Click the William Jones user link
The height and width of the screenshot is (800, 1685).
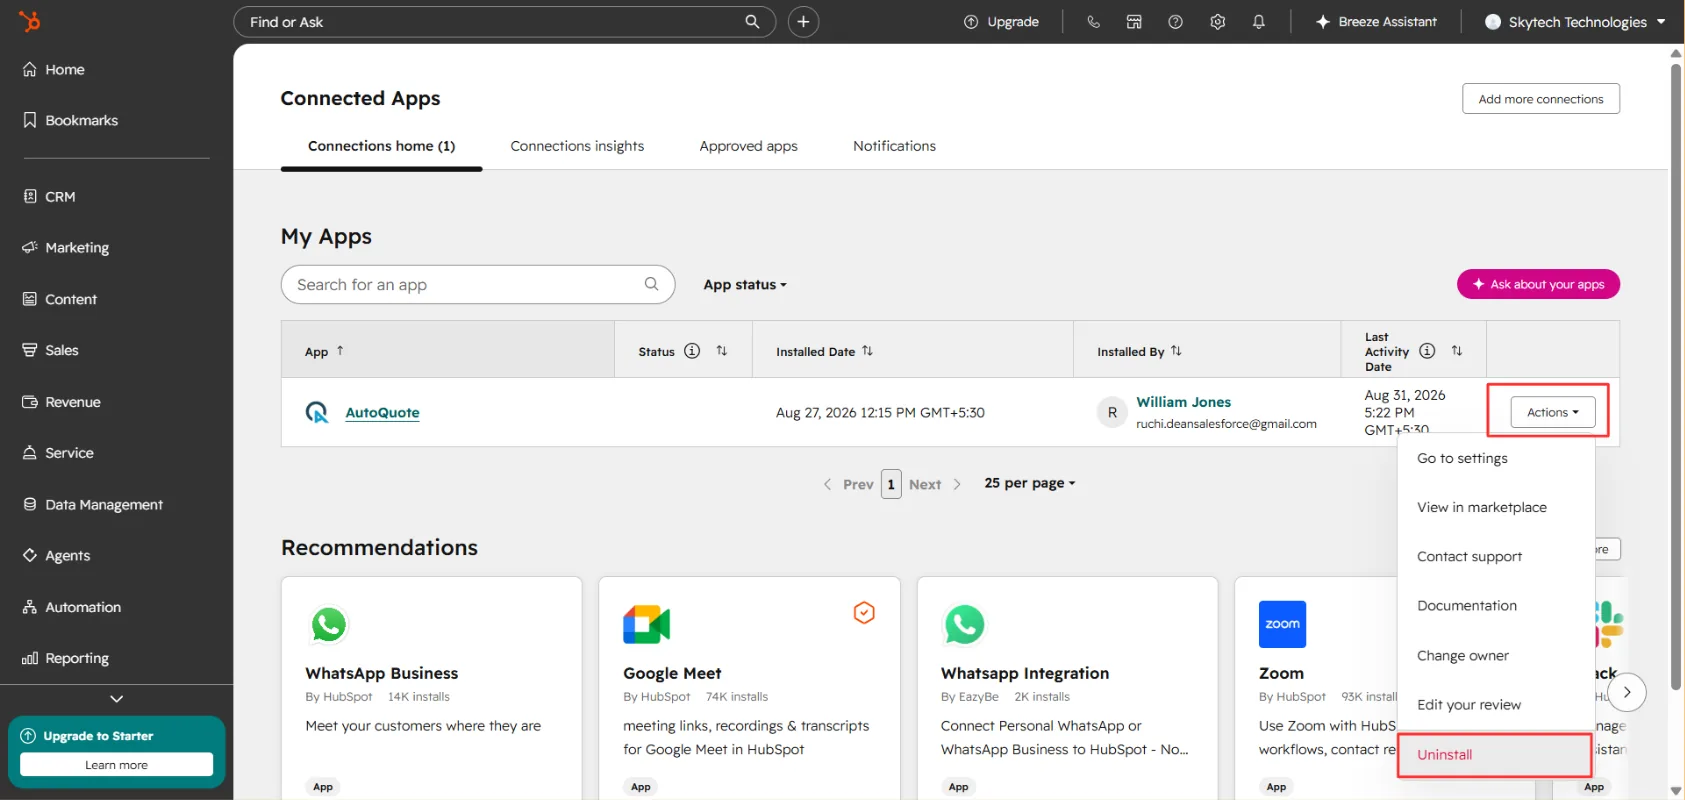tap(1183, 402)
